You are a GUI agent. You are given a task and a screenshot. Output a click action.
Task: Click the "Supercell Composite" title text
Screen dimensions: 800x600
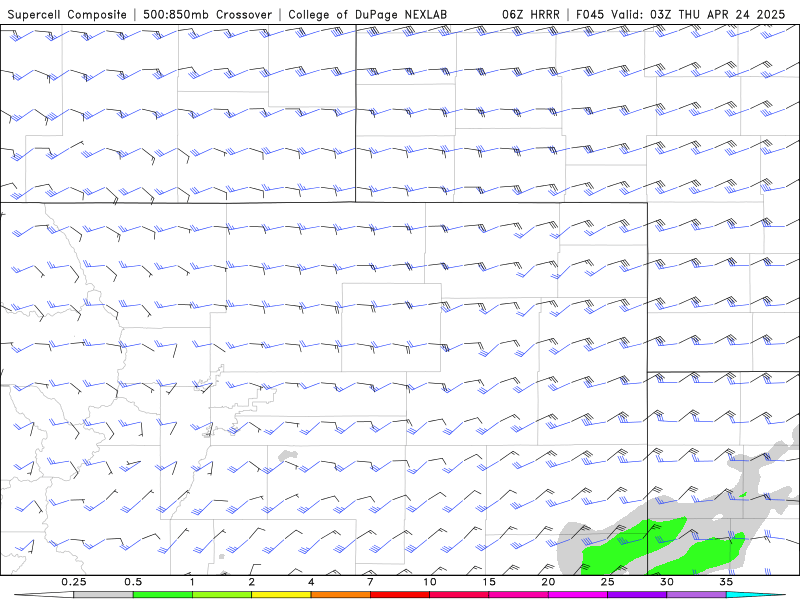(x=67, y=15)
